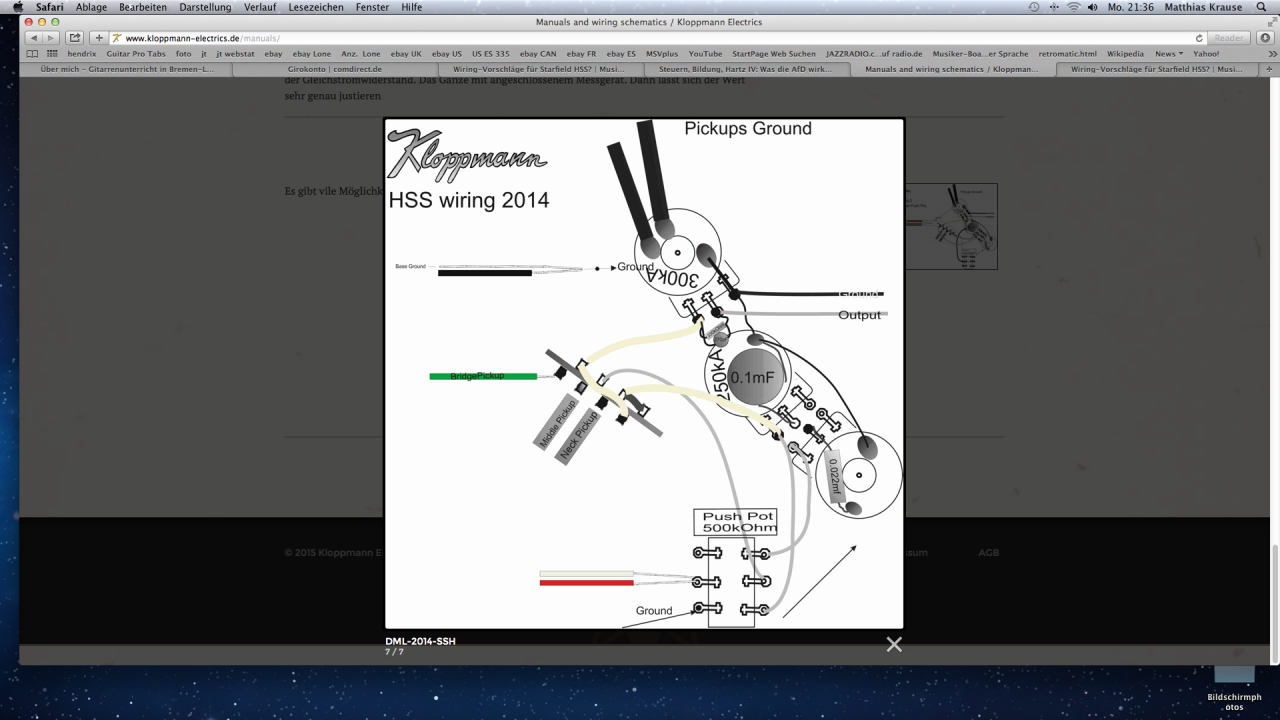The width and height of the screenshot is (1280, 720).
Task: Click the plus add-bookmark button
Action: click(99, 38)
